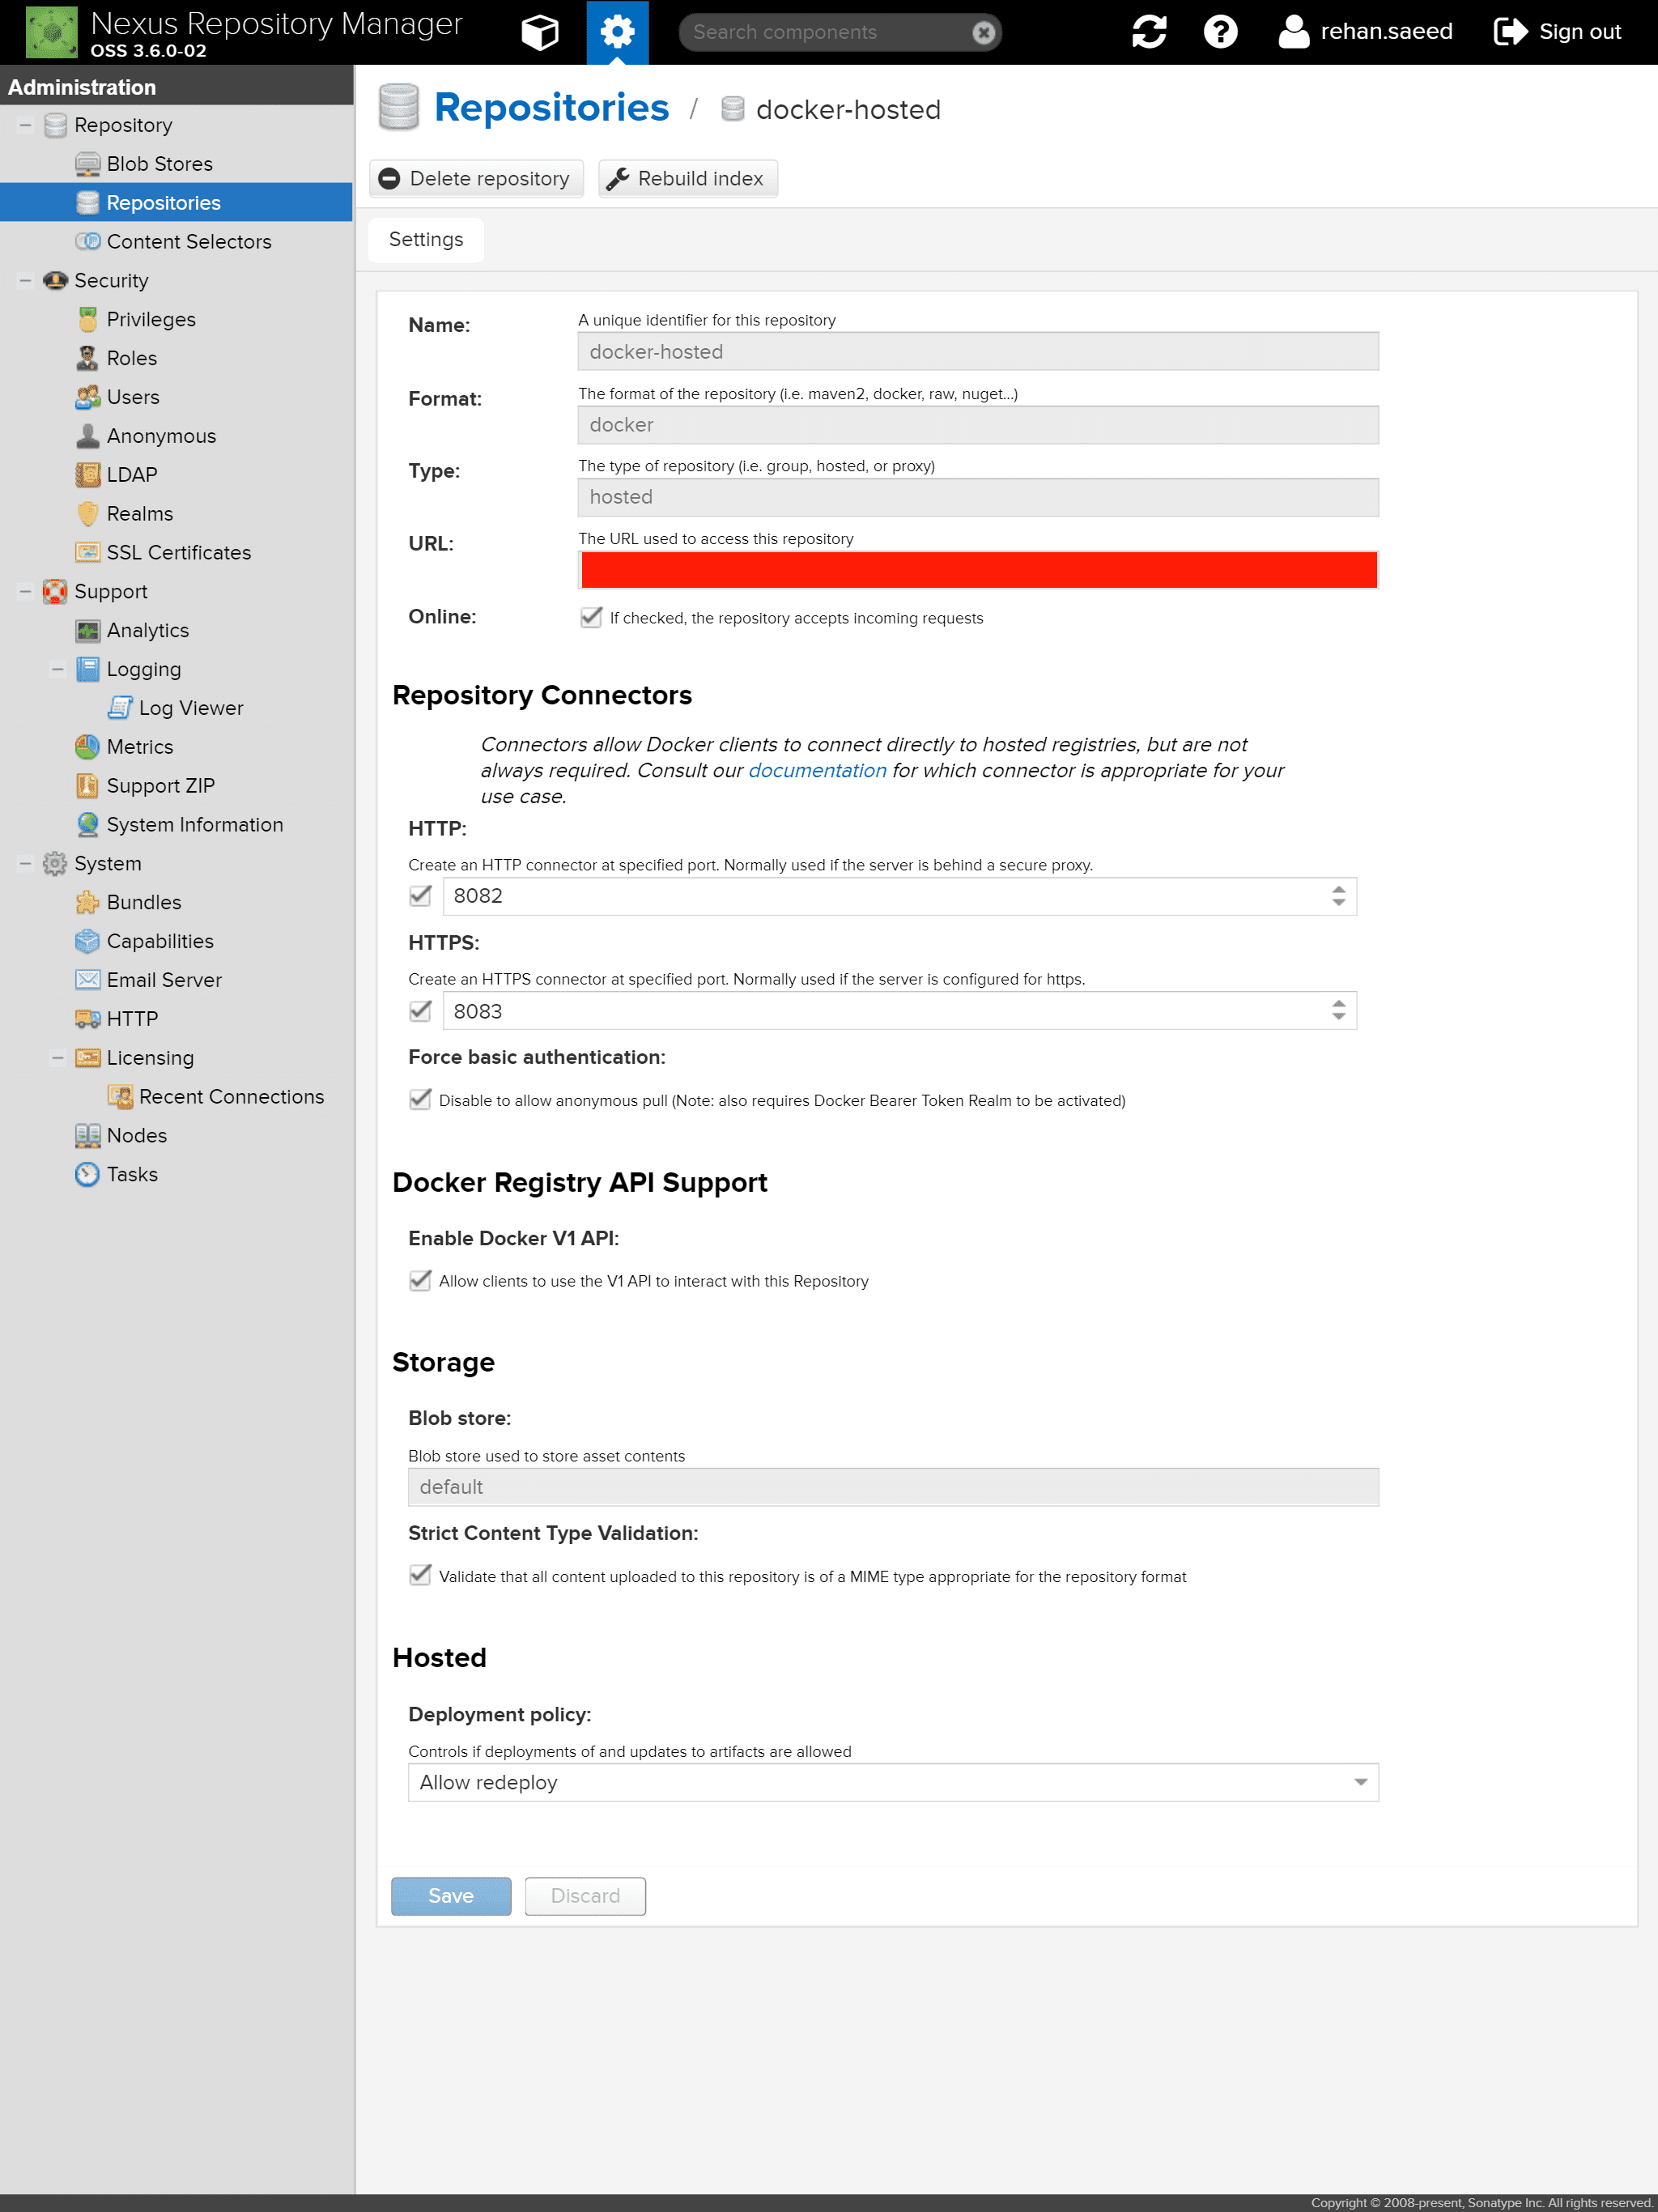The image size is (1658, 2212).
Task: Open the System Information panel
Action: coord(195,824)
